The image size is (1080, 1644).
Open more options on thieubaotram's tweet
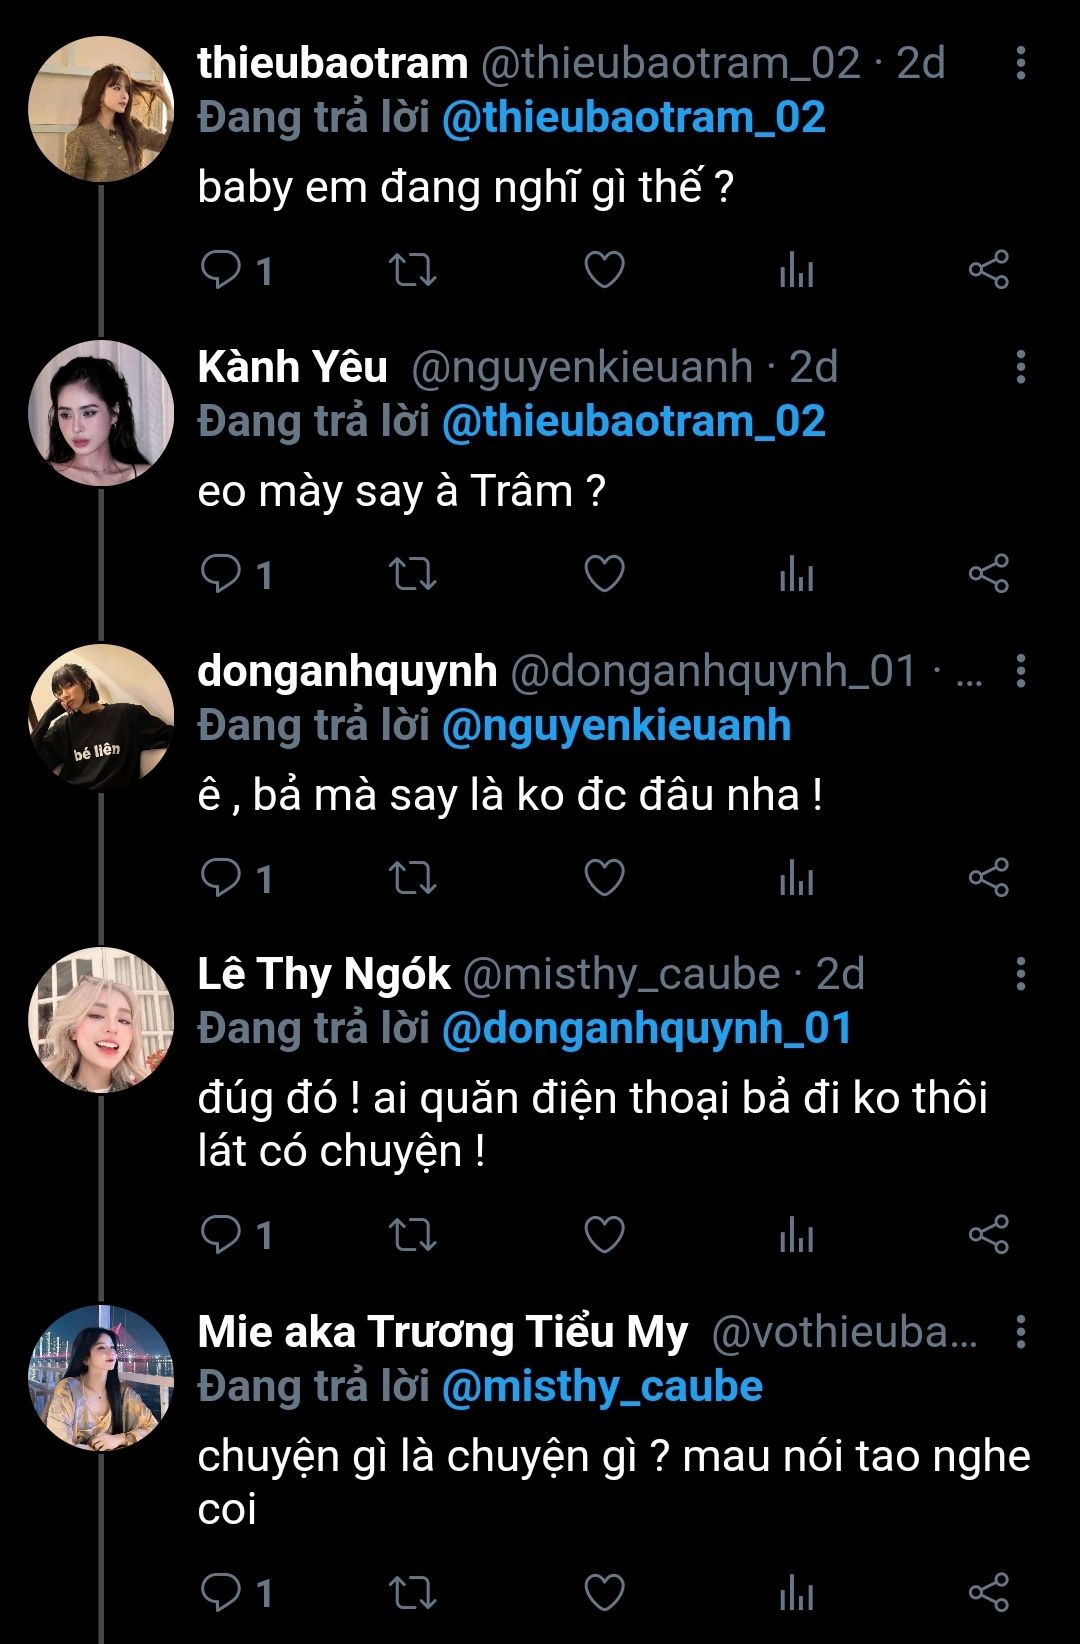coord(1020,63)
